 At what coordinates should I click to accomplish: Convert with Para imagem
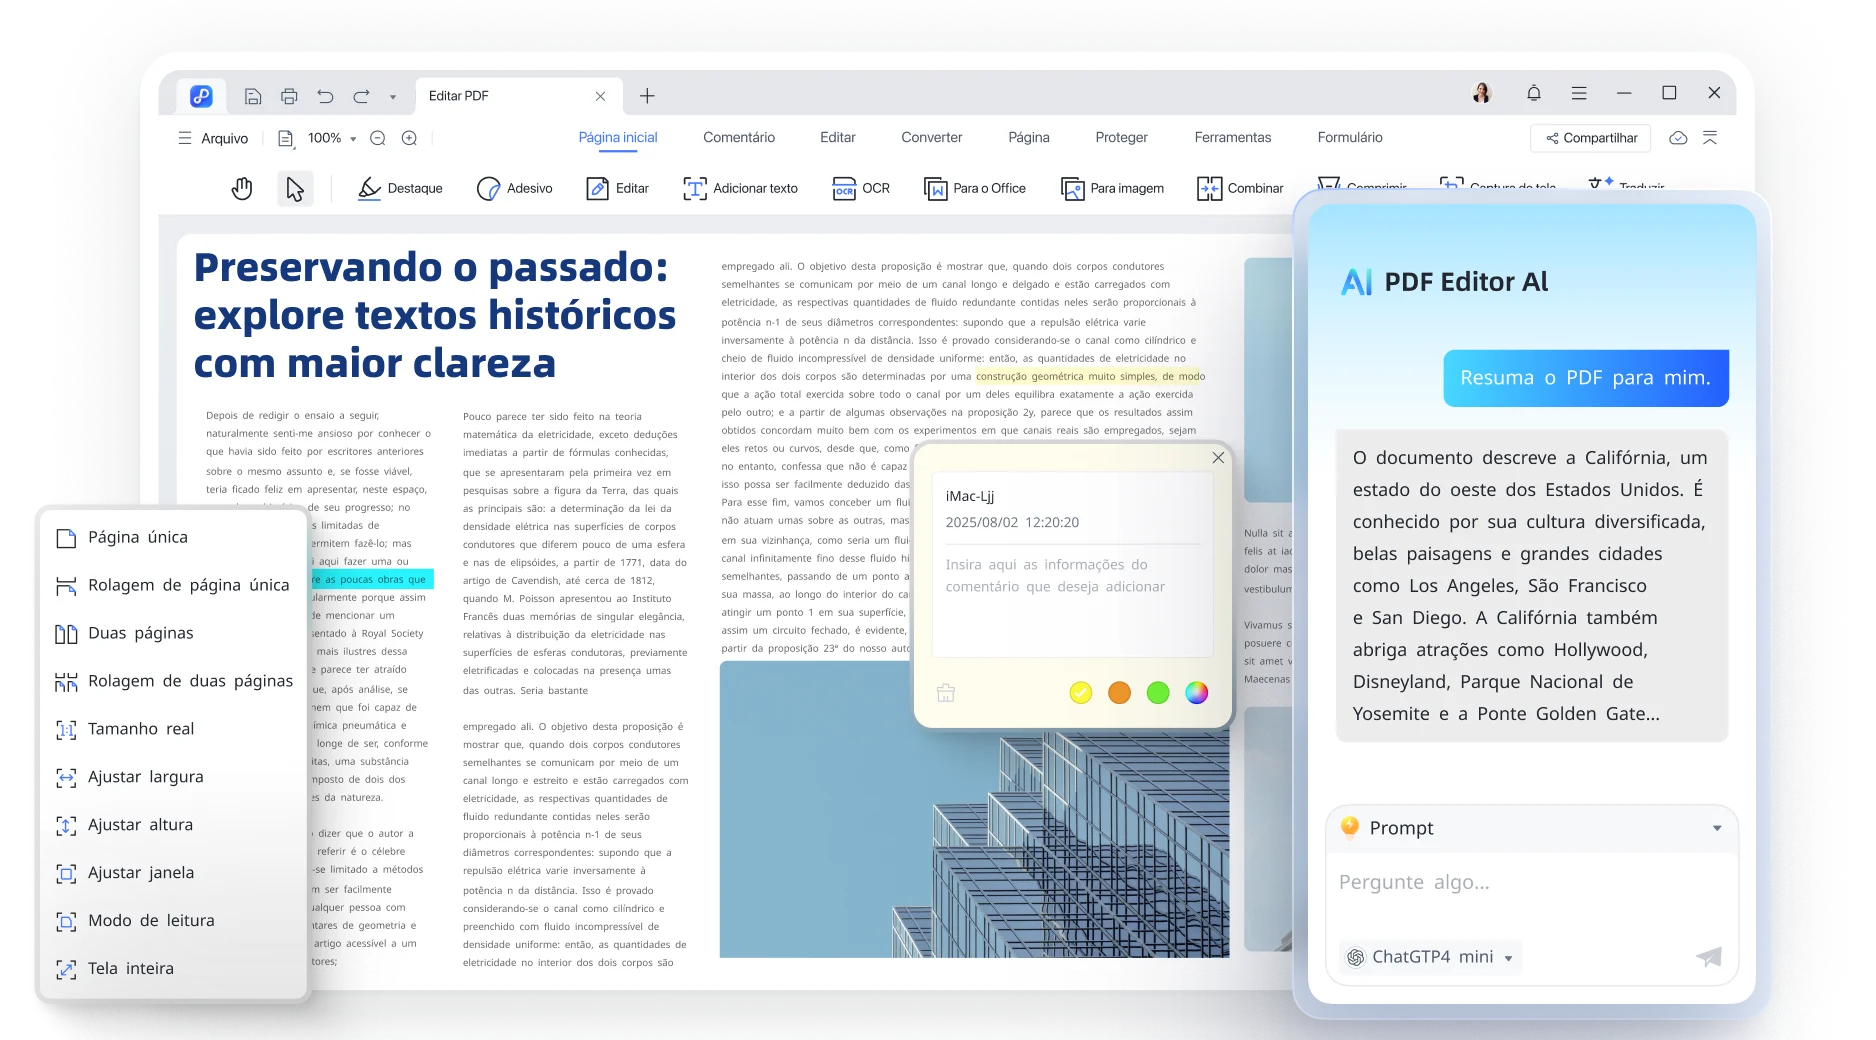(1112, 188)
